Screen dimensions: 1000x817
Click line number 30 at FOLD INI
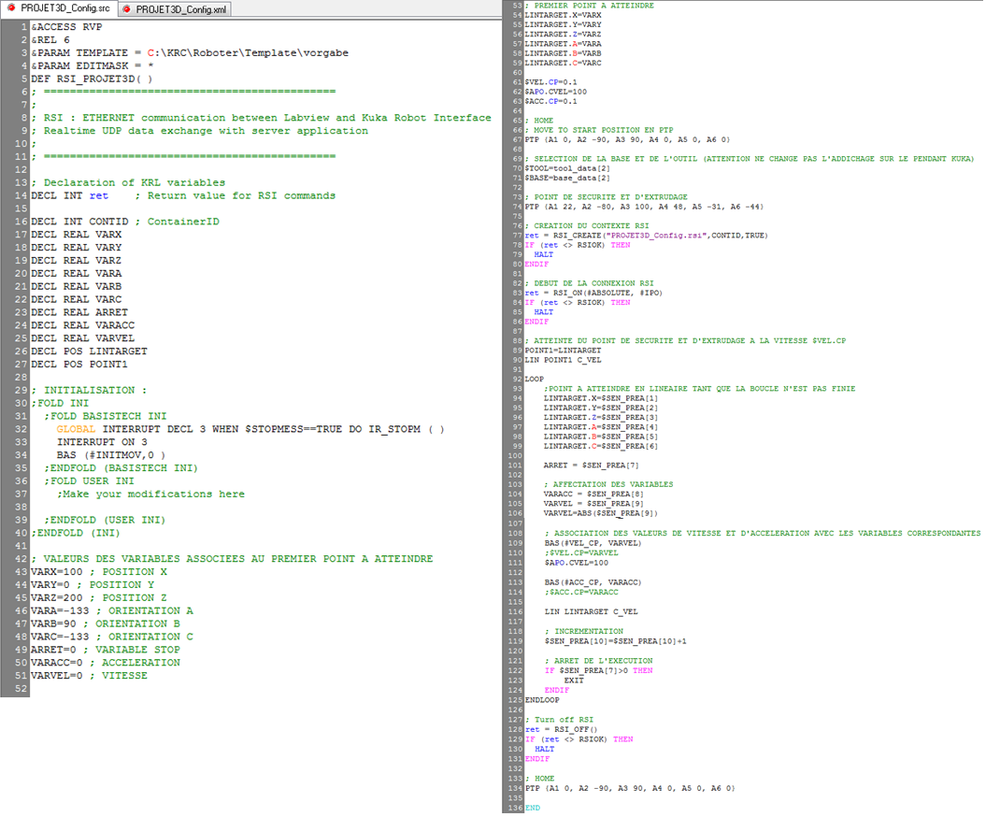tap(20, 403)
